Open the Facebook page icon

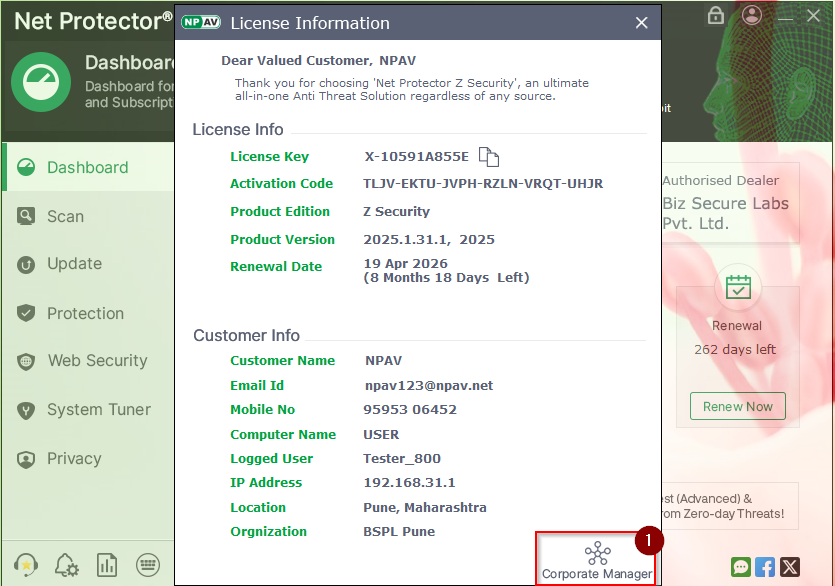[x=765, y=567]
